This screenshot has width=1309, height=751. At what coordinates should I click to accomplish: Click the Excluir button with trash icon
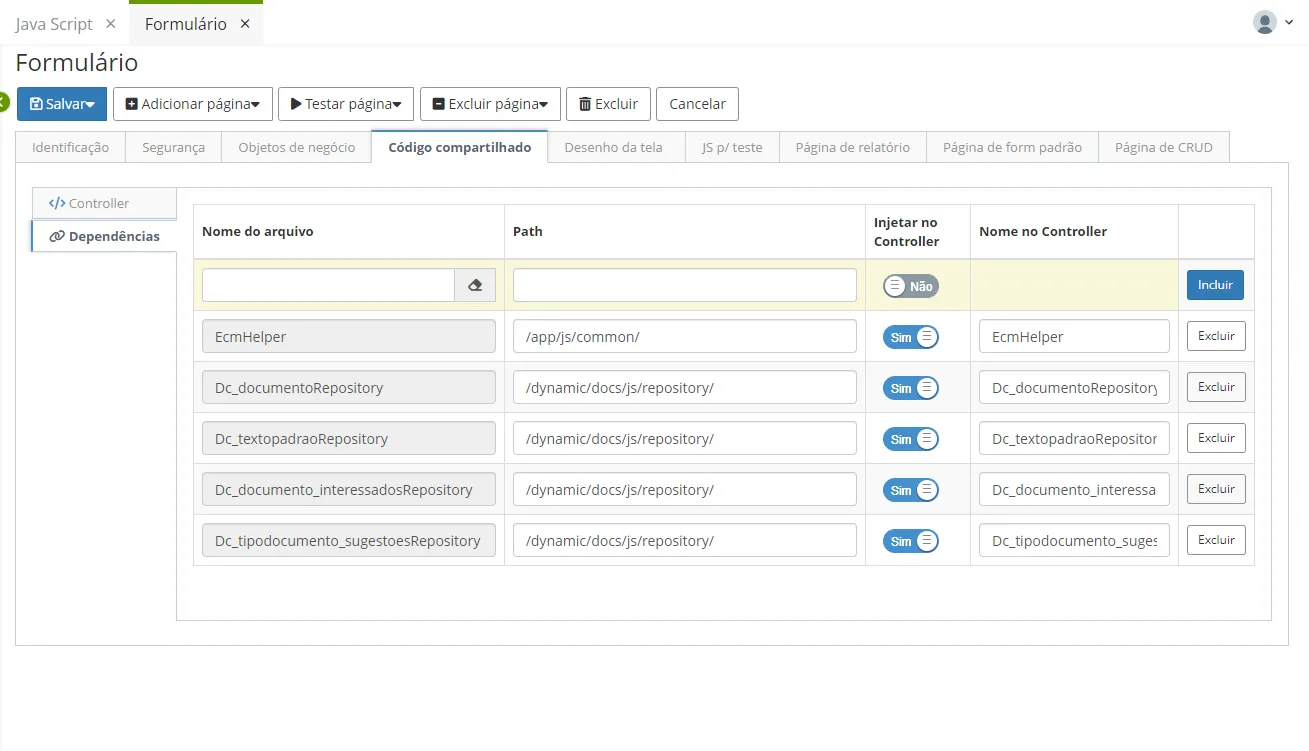coord(609,104)
